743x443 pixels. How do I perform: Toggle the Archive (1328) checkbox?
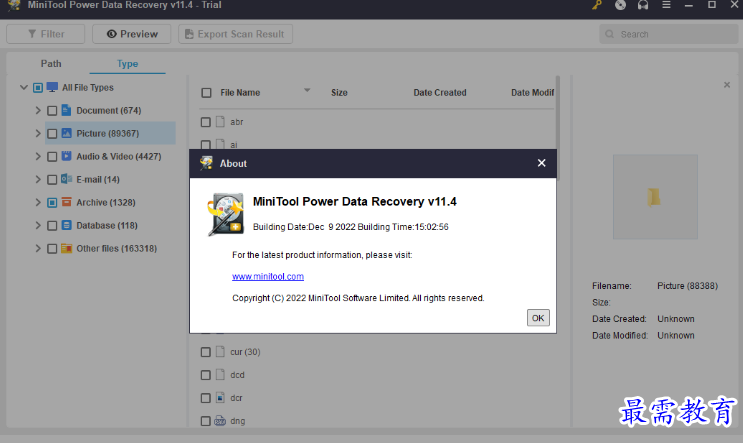click(x=52, y=203)
